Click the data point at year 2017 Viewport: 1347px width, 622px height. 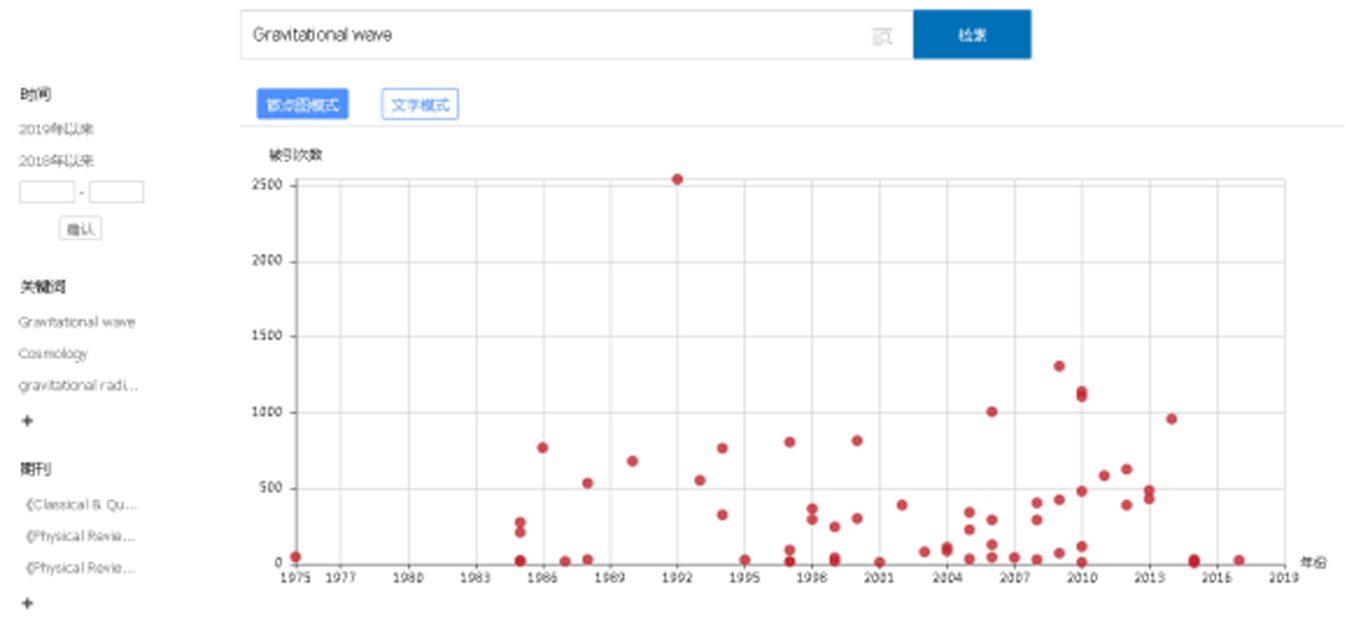coord(1239,561)
